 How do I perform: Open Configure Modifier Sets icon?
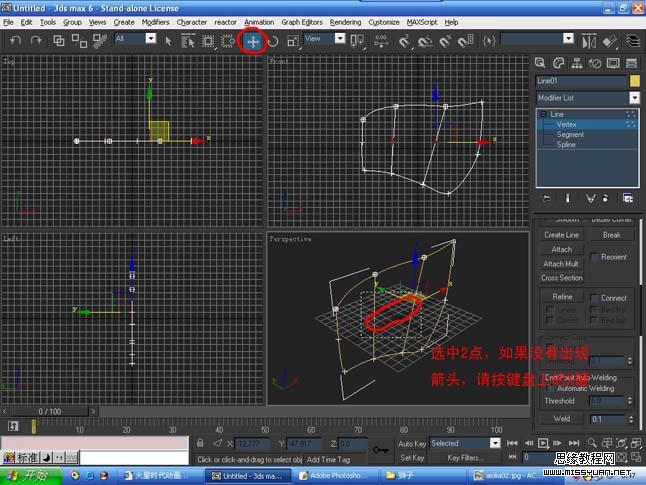(x=628, y=199)
